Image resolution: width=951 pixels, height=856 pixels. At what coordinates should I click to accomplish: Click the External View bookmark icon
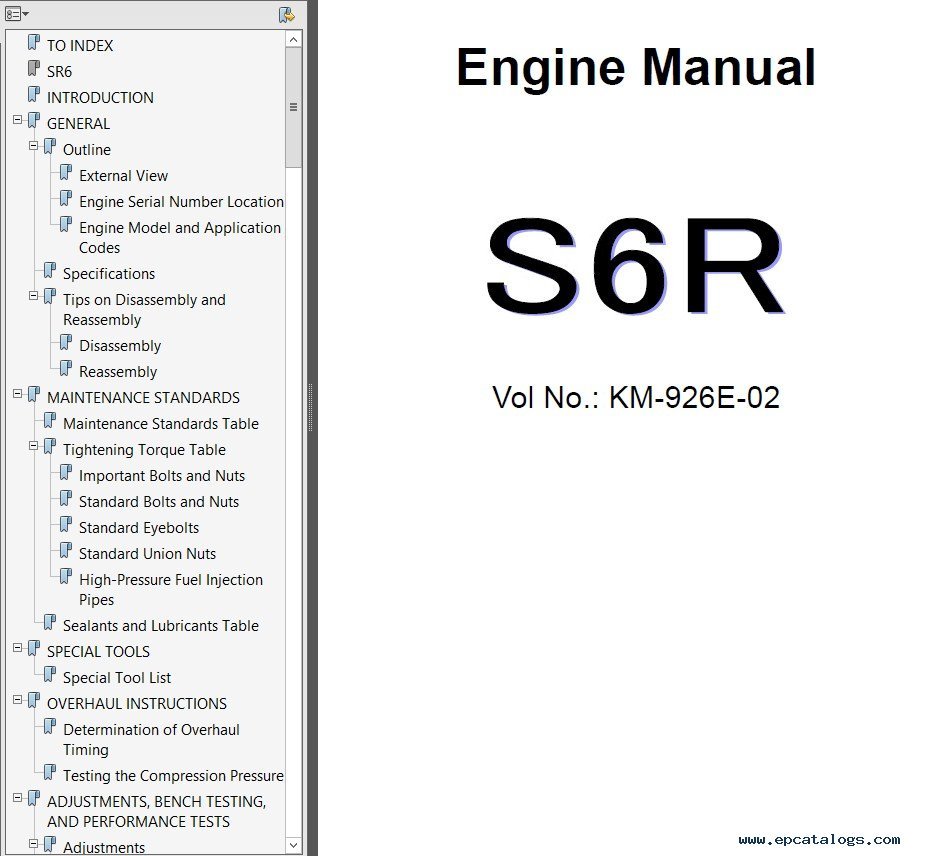(66, 173)
